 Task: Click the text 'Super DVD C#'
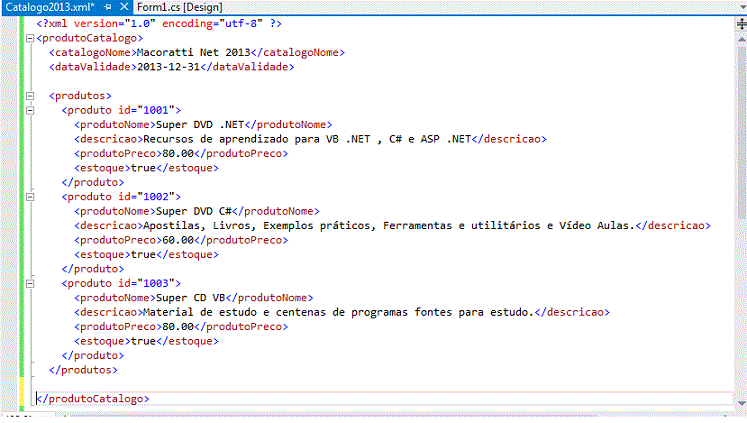(x=194, y=211)
